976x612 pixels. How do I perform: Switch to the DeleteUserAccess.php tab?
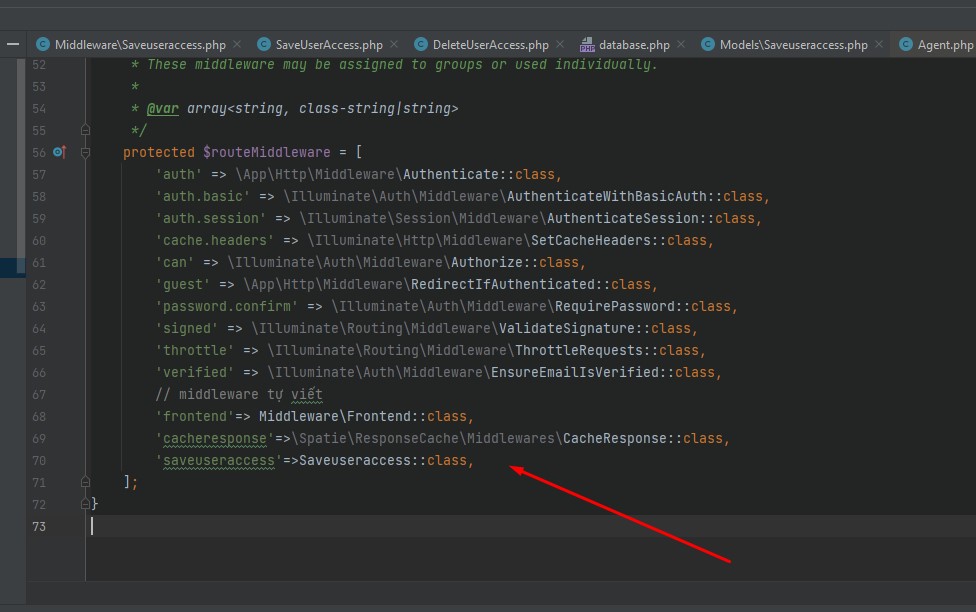pyautogui.click(x=490, y=45)
